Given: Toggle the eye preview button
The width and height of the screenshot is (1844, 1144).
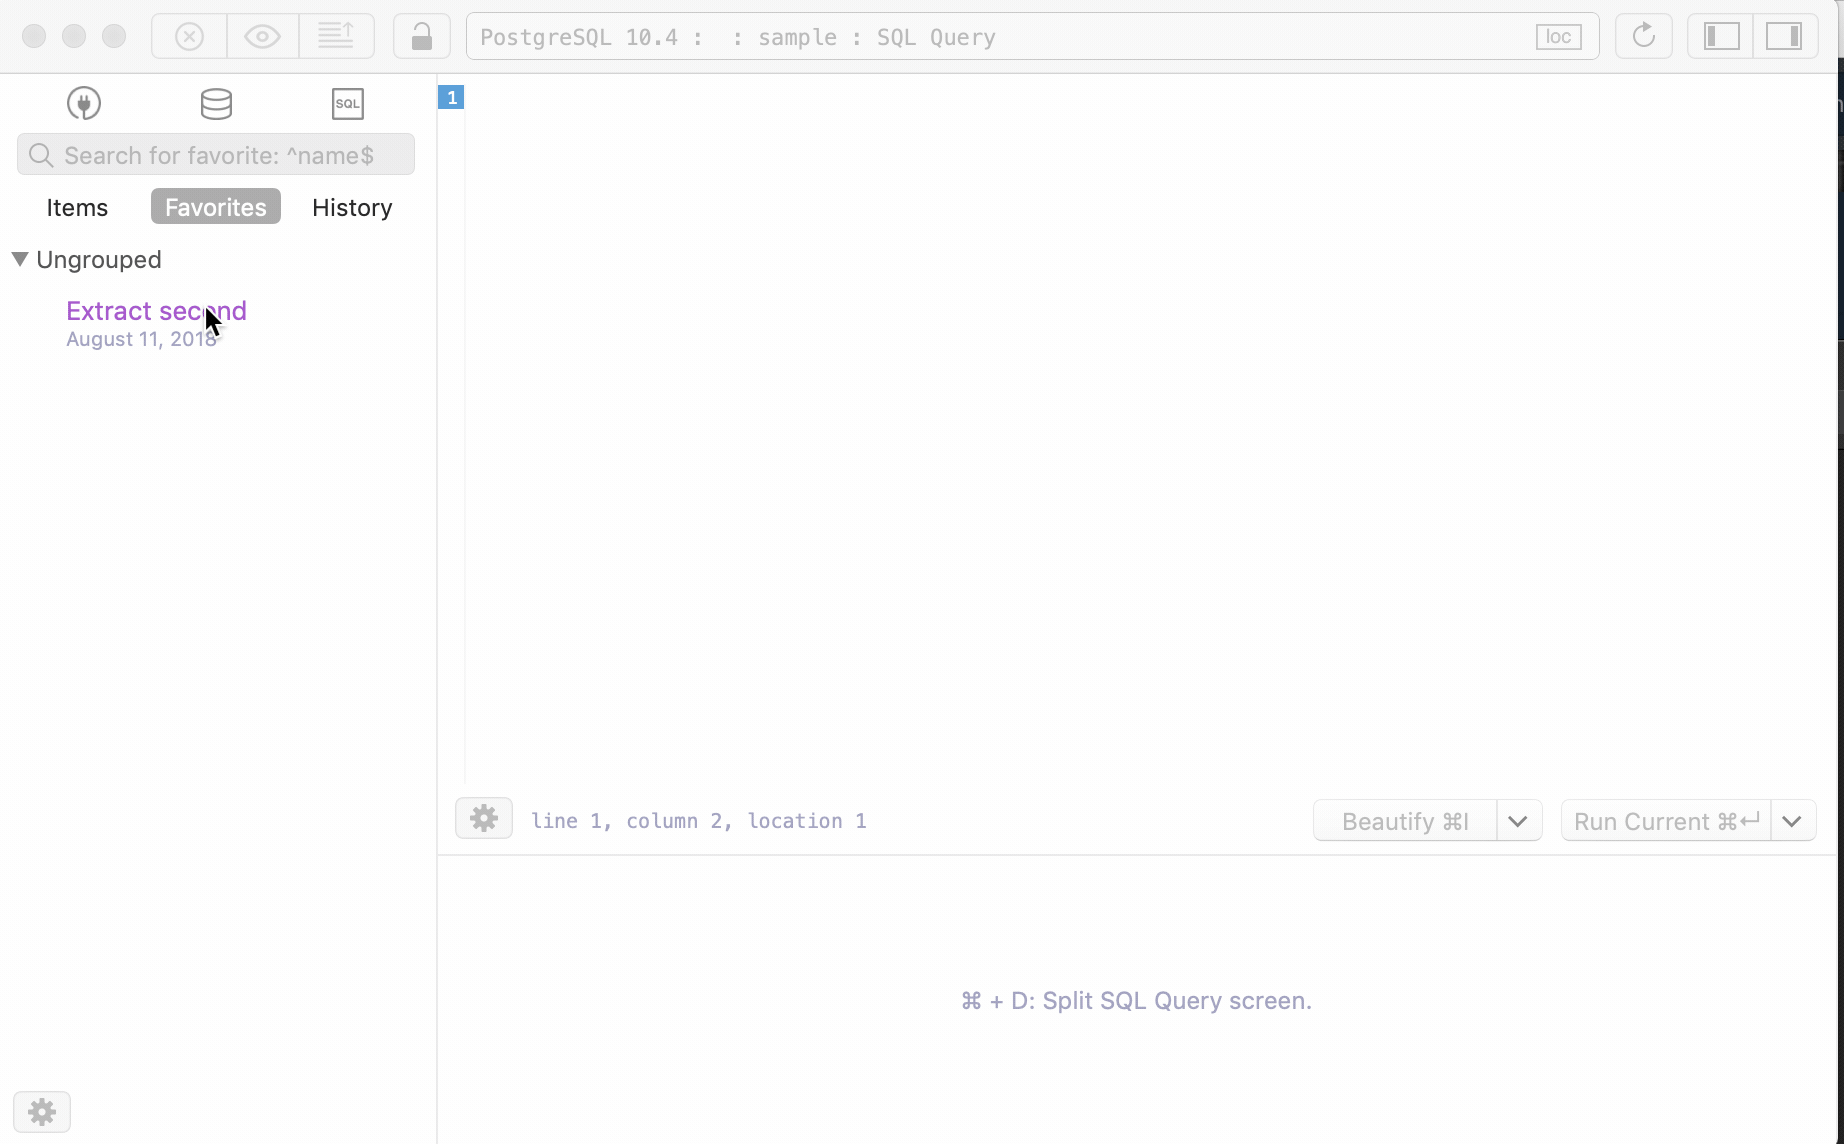Looking at the screenshot, I should coord(263,37).
